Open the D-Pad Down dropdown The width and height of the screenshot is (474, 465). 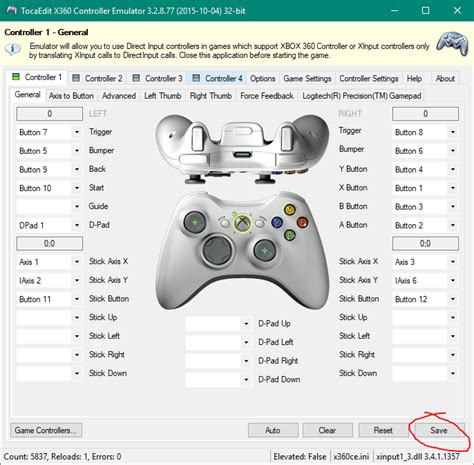click(x=219, y=380)
